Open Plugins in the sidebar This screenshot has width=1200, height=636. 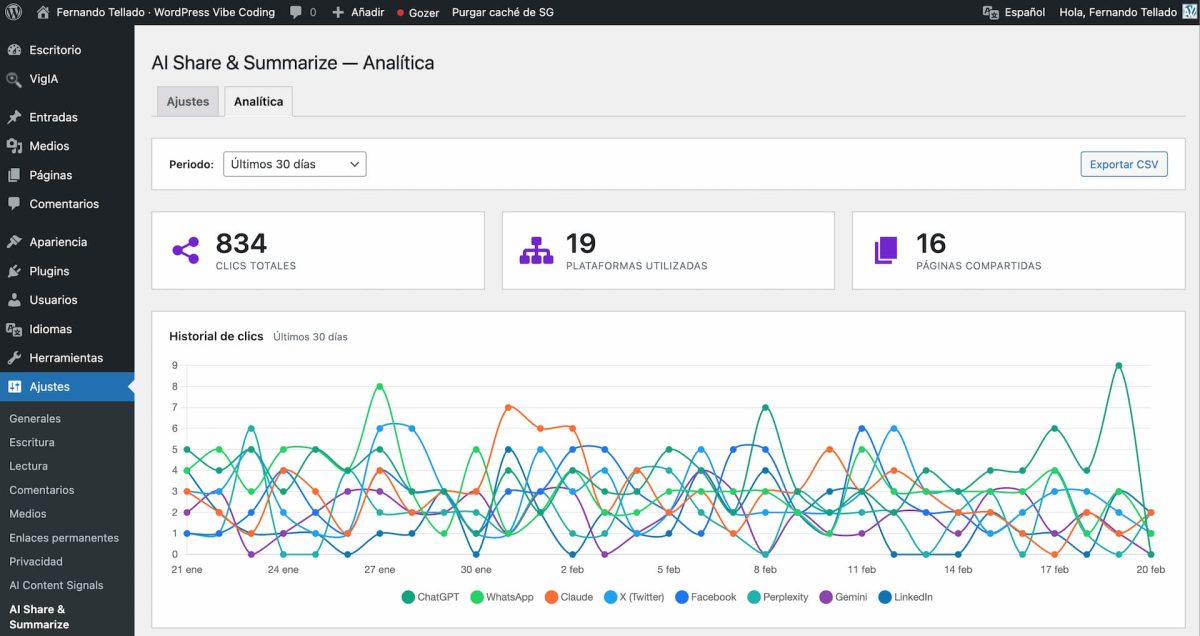click(x=67, y=271)
